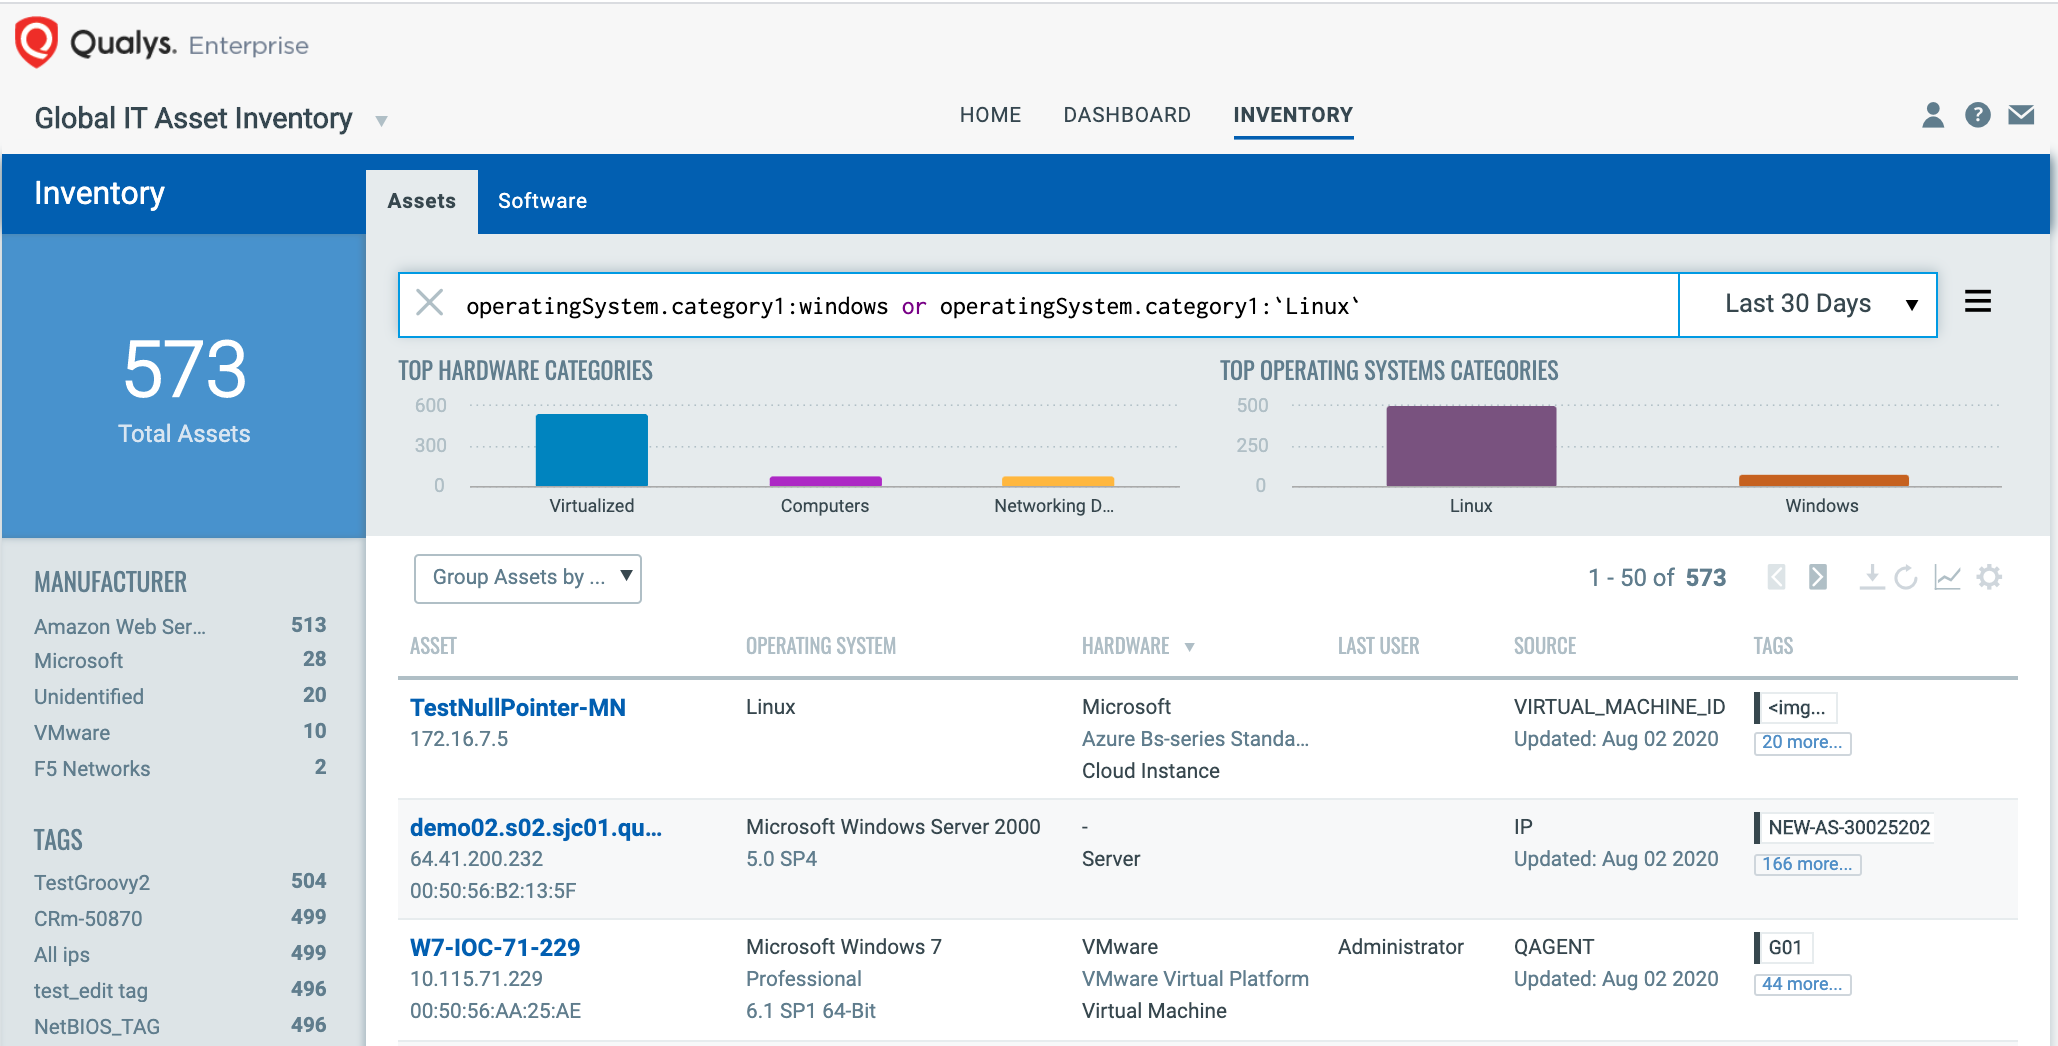Go to previous page arrow
Screen dimensions: 2058x1046
click(1776, 577)
